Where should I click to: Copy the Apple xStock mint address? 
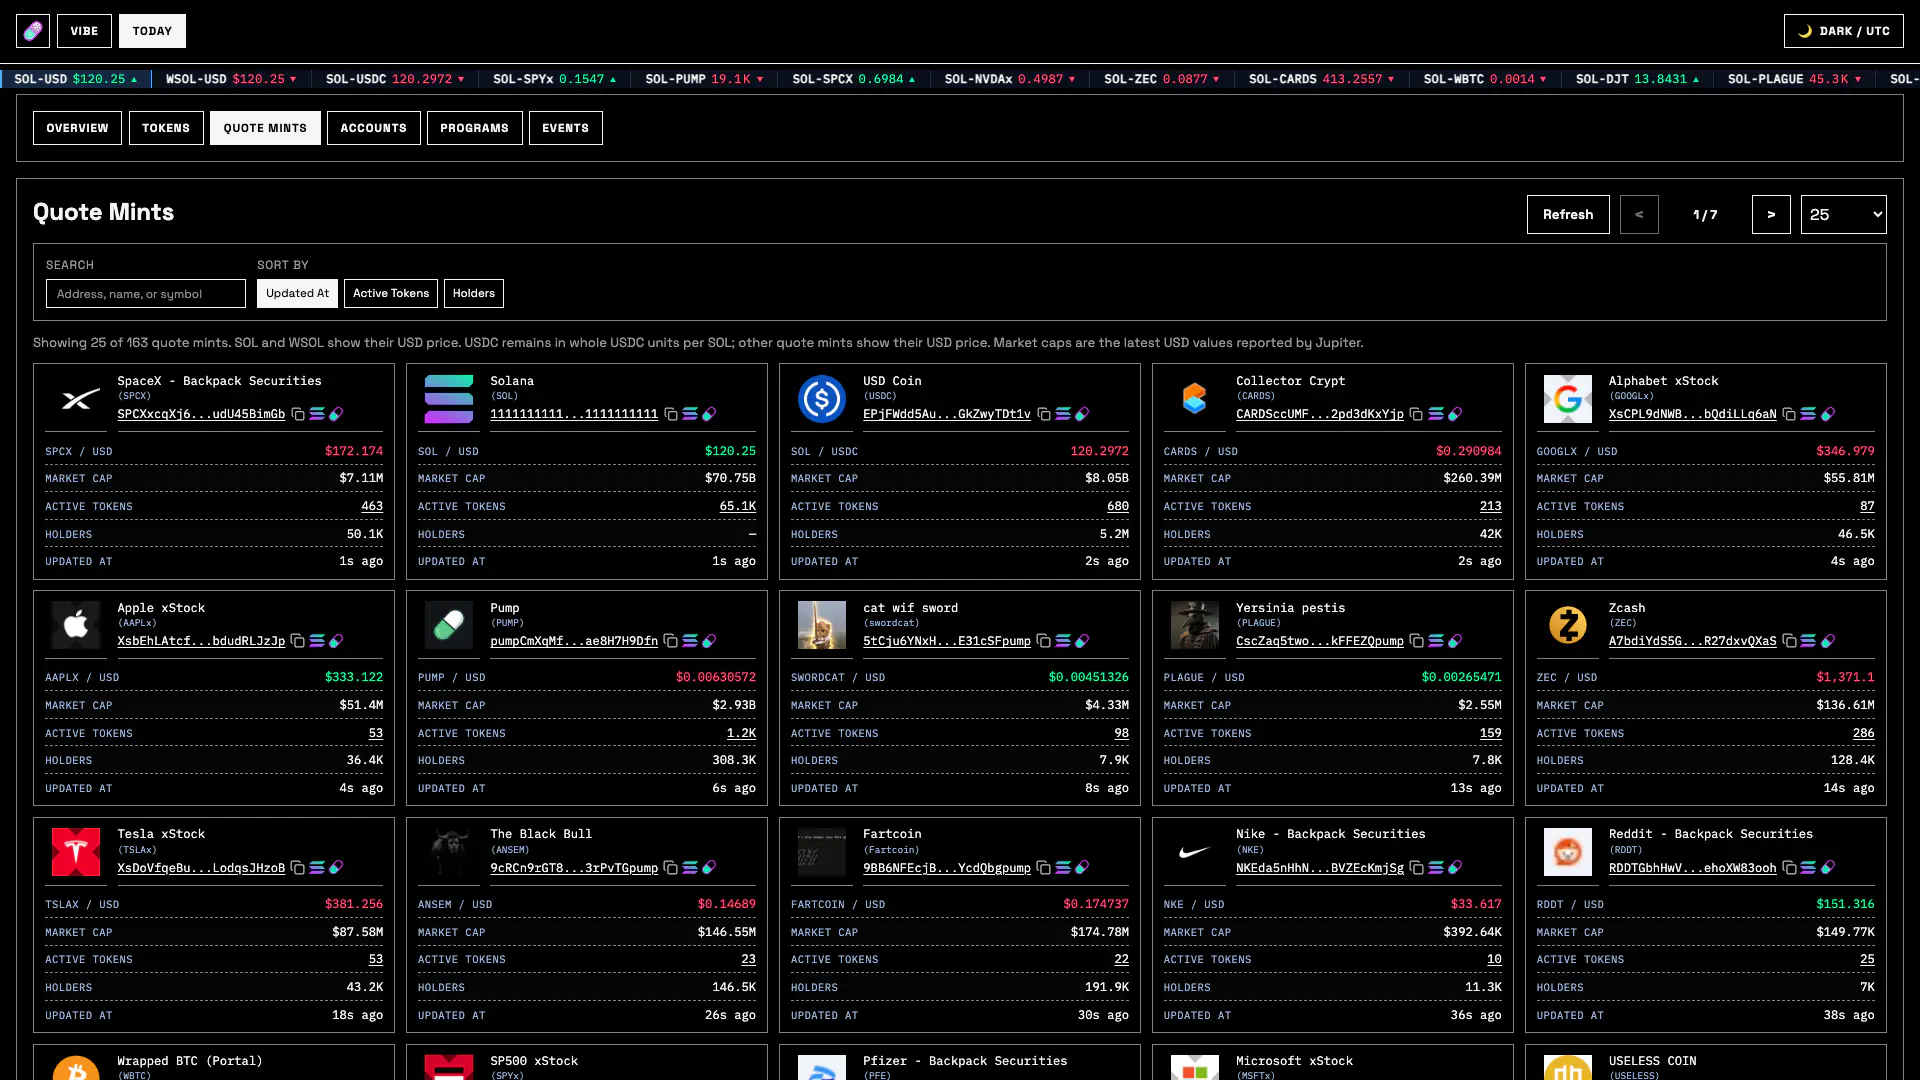pos(298,641)
